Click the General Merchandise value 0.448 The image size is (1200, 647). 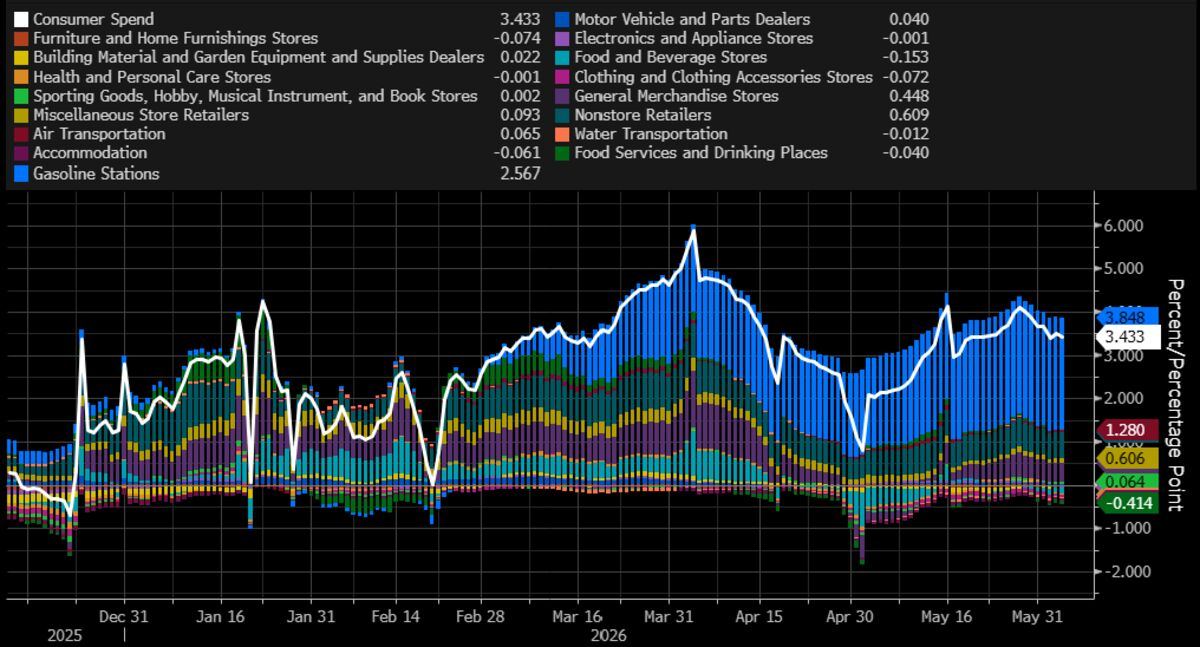click(x=908, y=96)
